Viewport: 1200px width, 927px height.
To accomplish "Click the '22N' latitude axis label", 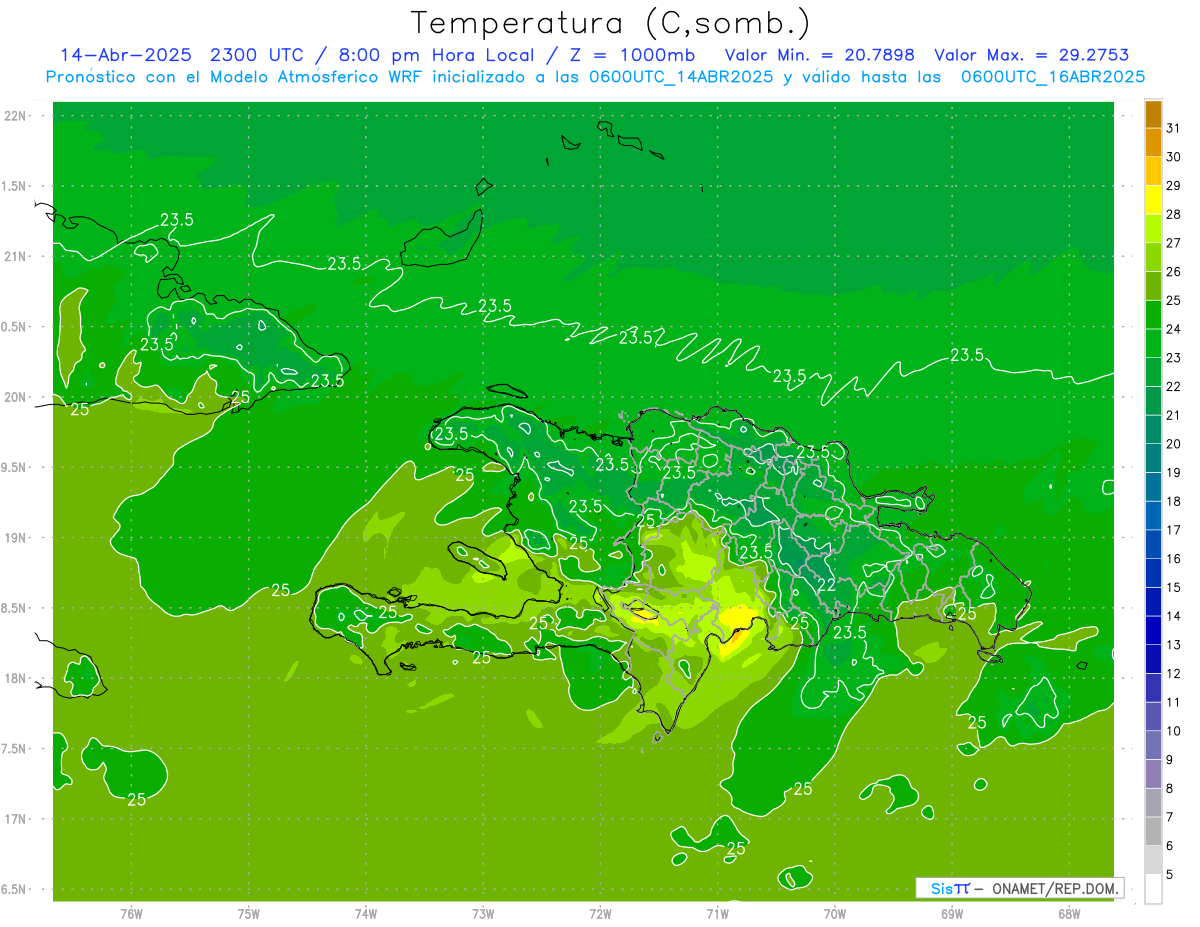I will (15, 116).
